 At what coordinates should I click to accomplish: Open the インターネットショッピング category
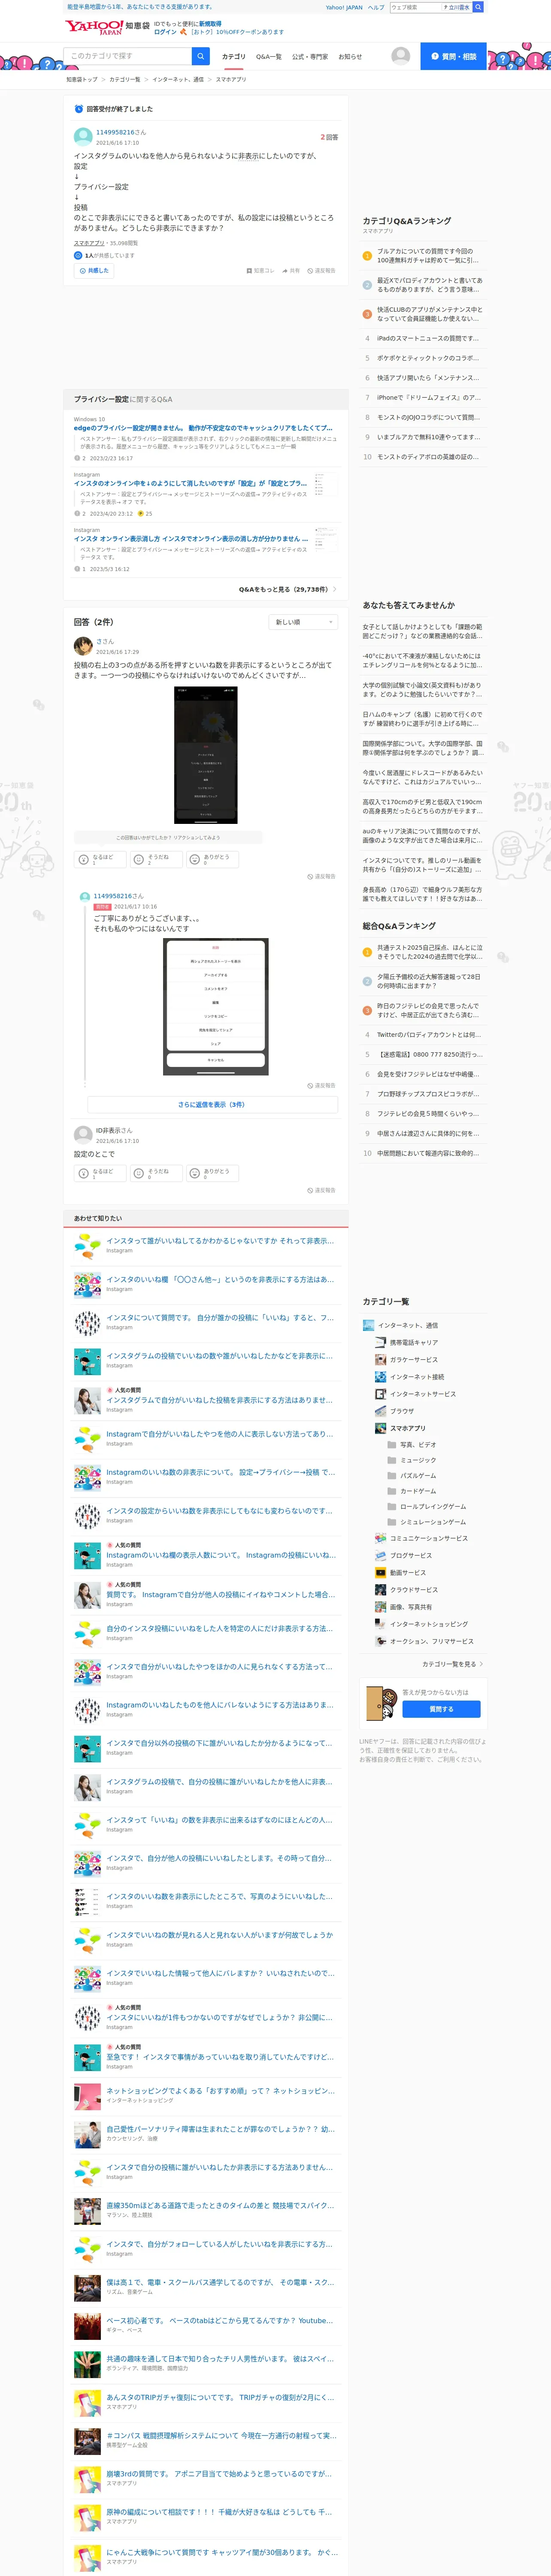coord(421,1624)
